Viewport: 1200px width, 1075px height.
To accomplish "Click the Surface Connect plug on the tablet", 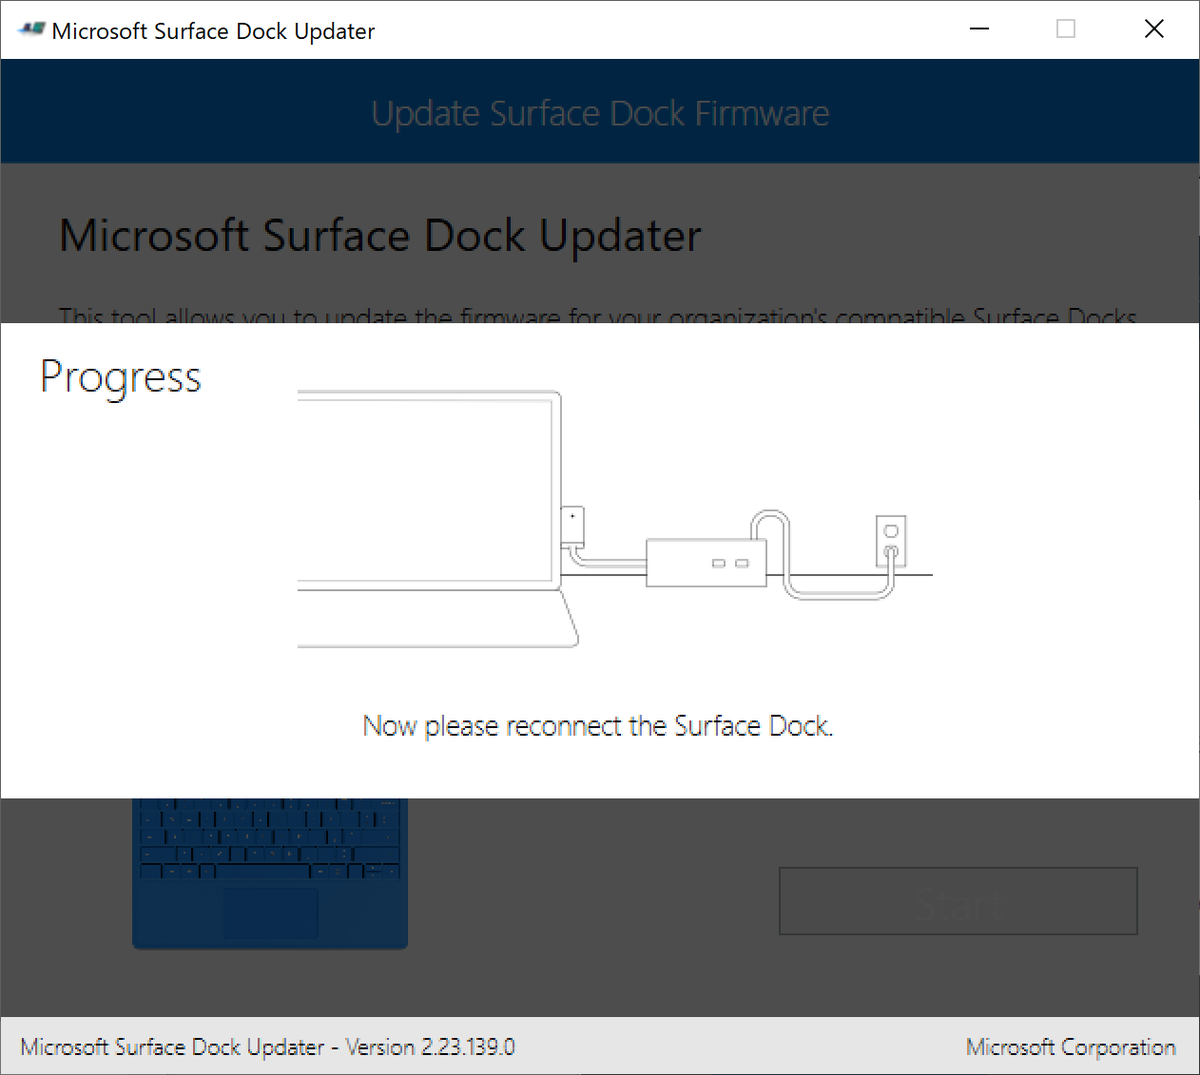I will [572, 526].
